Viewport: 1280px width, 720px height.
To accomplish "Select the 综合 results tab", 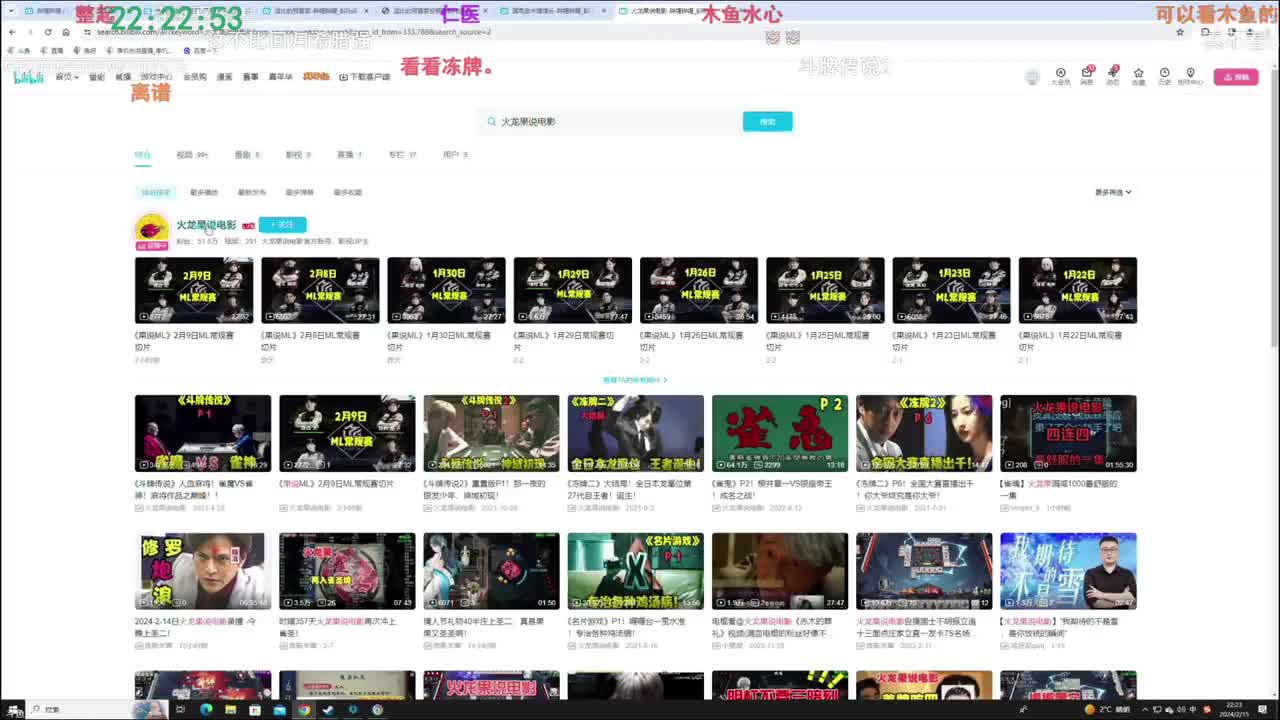I will coord(143,155).
